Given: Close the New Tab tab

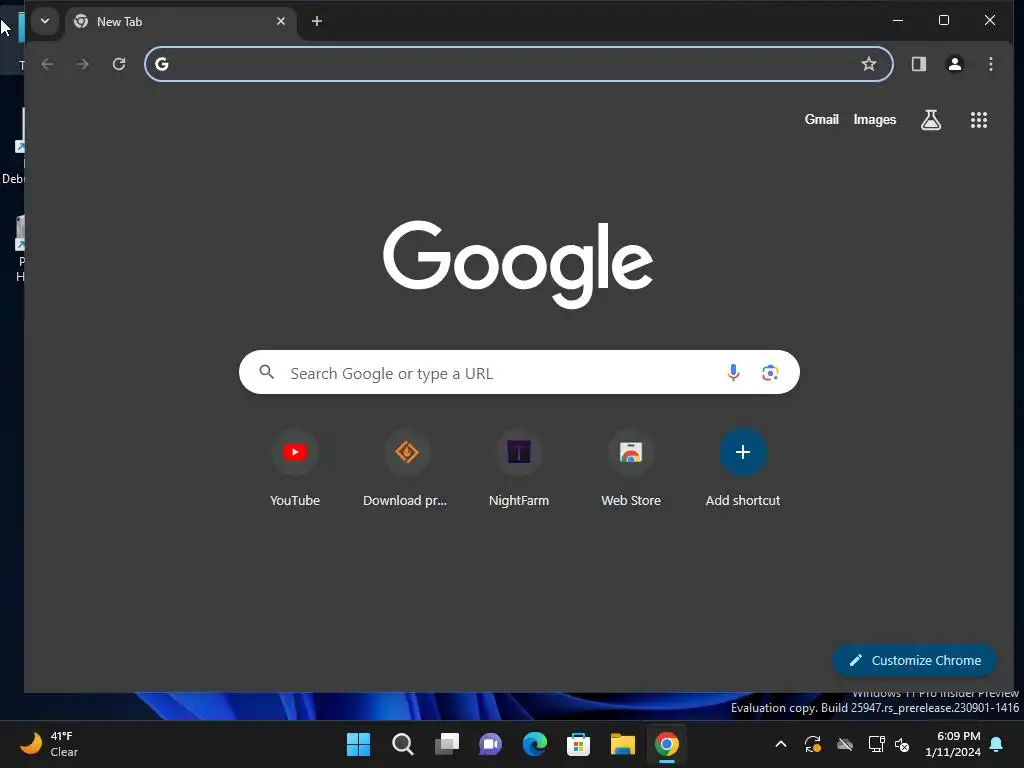Looking at the screenshot, I should click(281, 22).
